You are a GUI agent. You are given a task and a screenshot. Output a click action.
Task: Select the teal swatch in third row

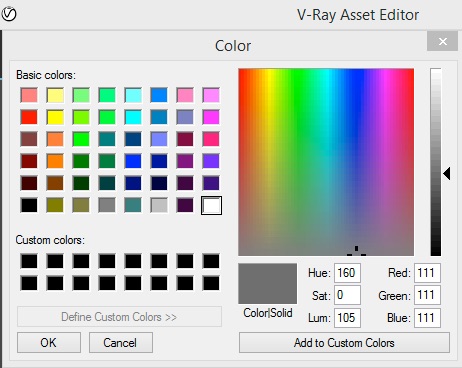coord(107,139)
